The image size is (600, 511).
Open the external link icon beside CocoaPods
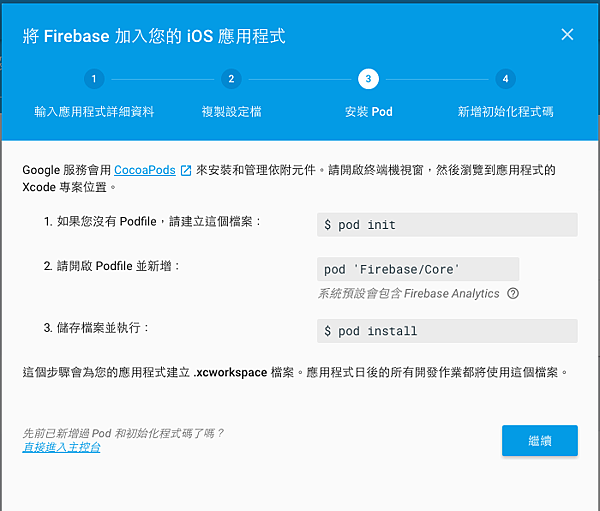(x=185, y=171)
